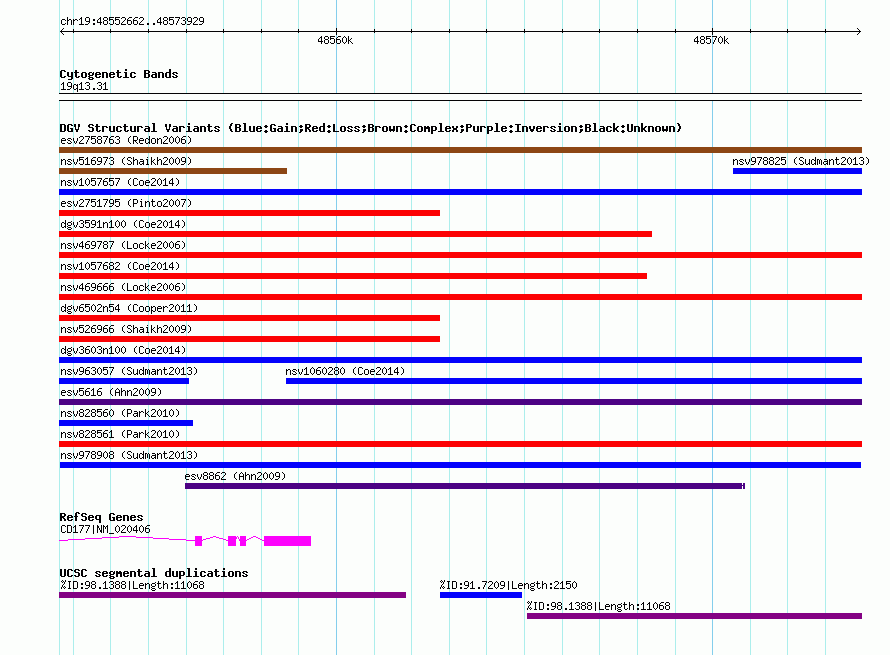Select the nsv978908 (Sudmant2013) label

pos(129,455)
